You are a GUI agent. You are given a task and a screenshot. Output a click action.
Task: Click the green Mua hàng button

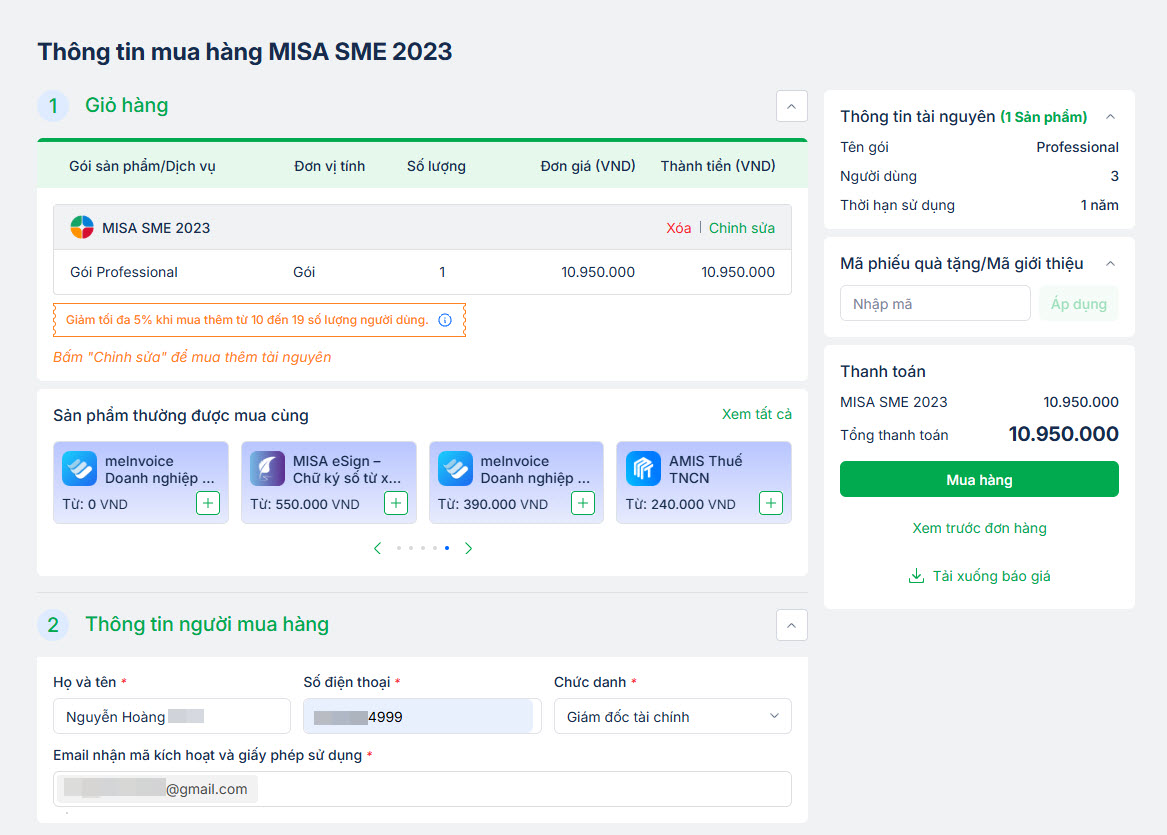coord(979,480)
